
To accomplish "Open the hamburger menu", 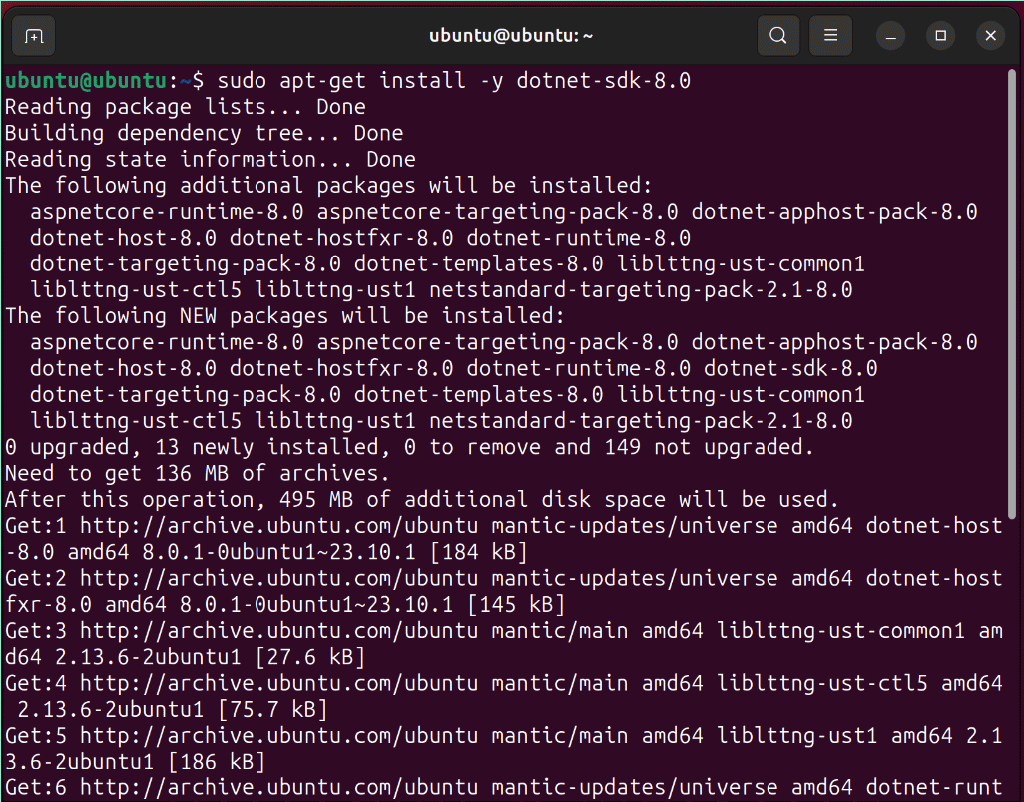I will tap(830, 35).
